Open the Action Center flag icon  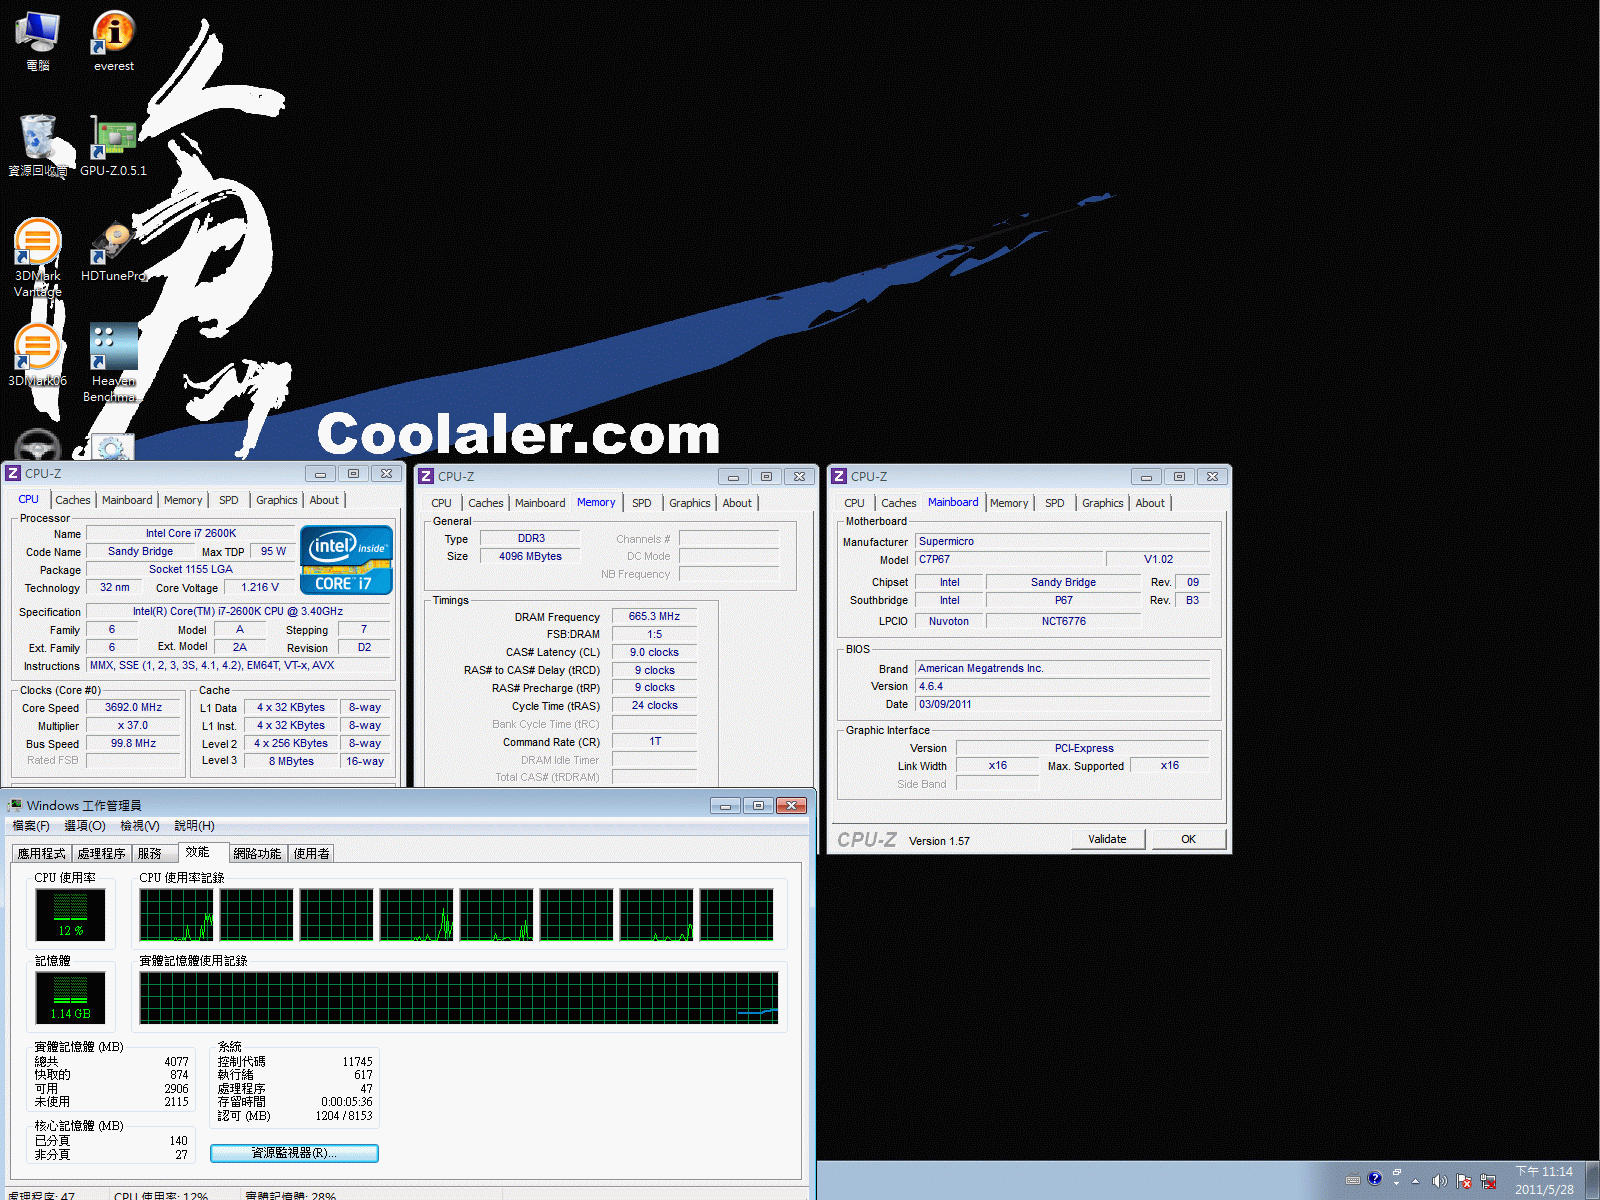[1464, 1181]
